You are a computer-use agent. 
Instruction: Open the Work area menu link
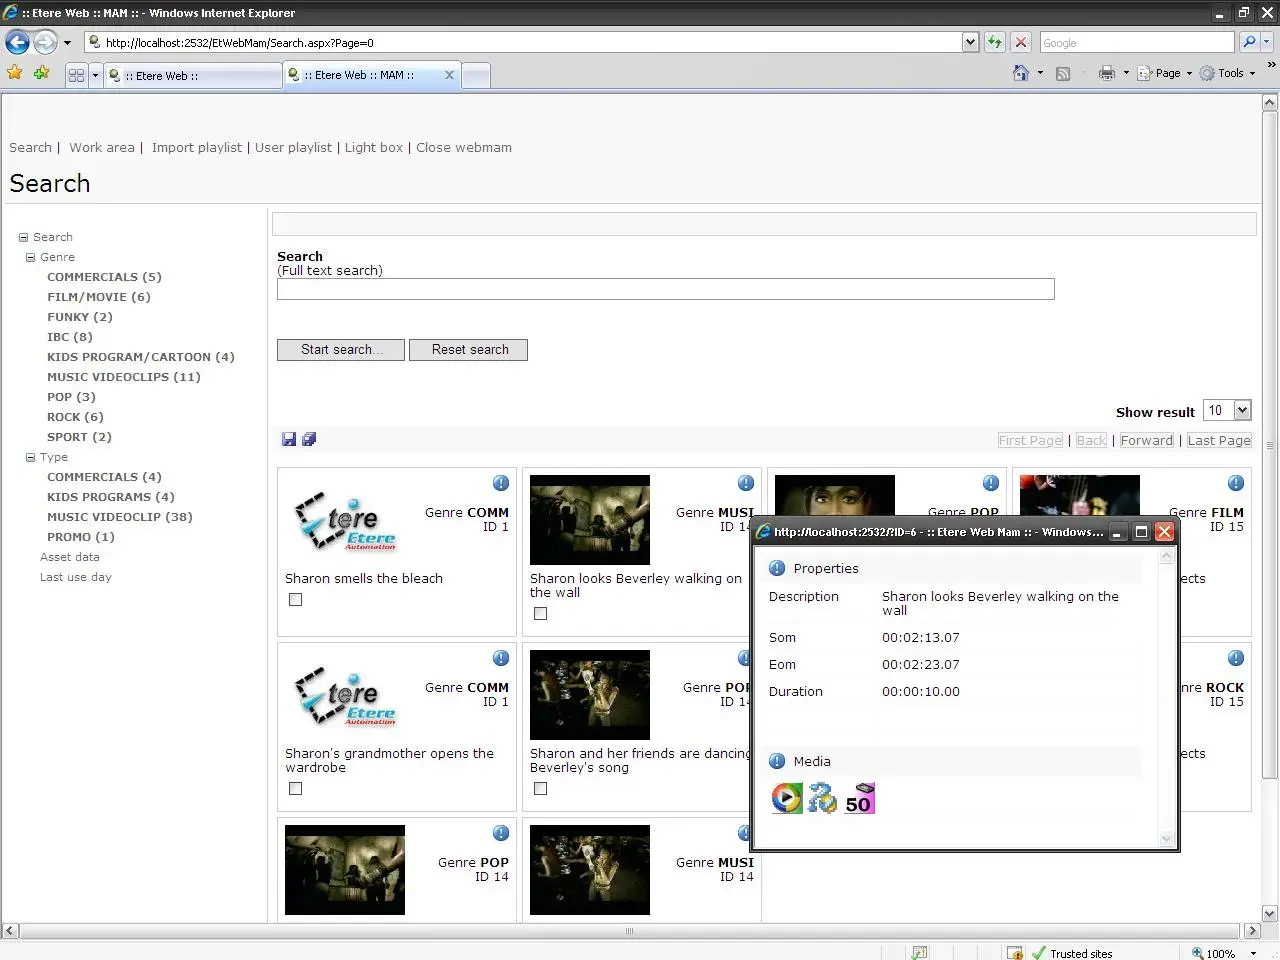click(x=101, y=147)
